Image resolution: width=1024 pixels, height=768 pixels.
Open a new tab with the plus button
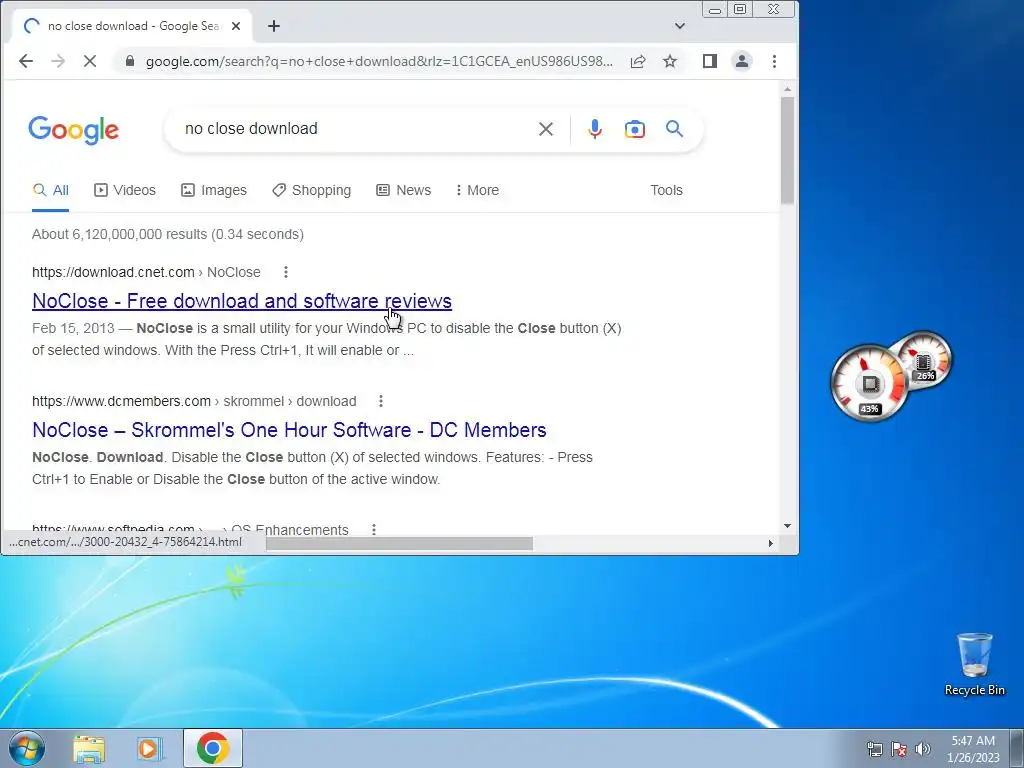(274, 26)
